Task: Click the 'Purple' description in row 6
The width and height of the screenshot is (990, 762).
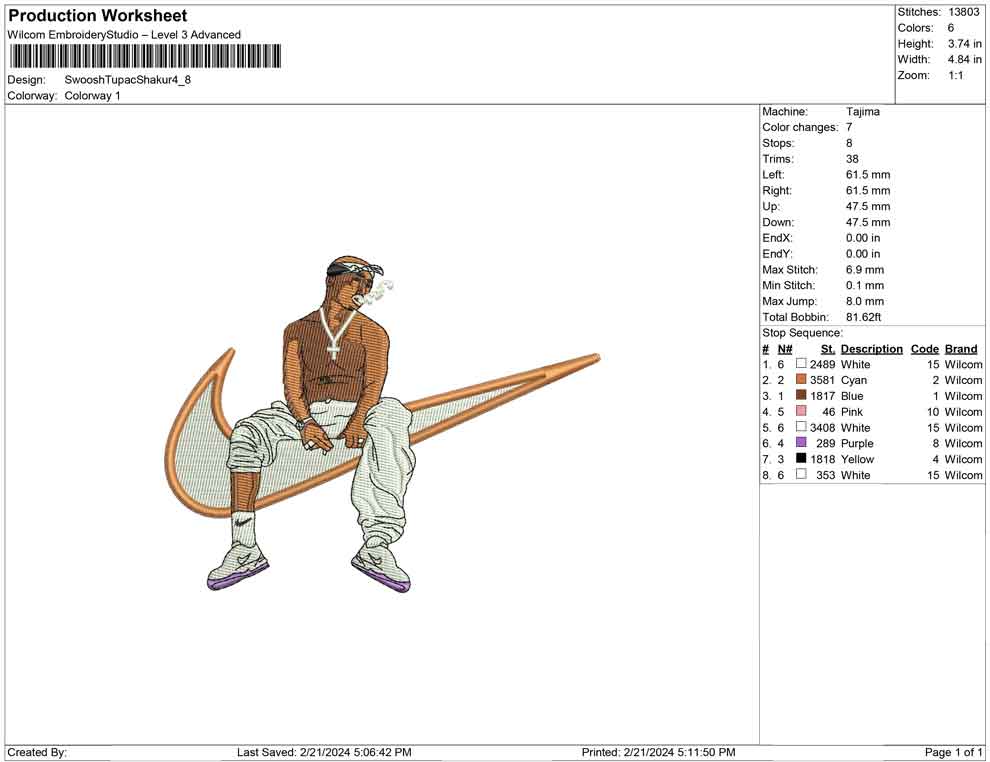Action: point(857,443)
